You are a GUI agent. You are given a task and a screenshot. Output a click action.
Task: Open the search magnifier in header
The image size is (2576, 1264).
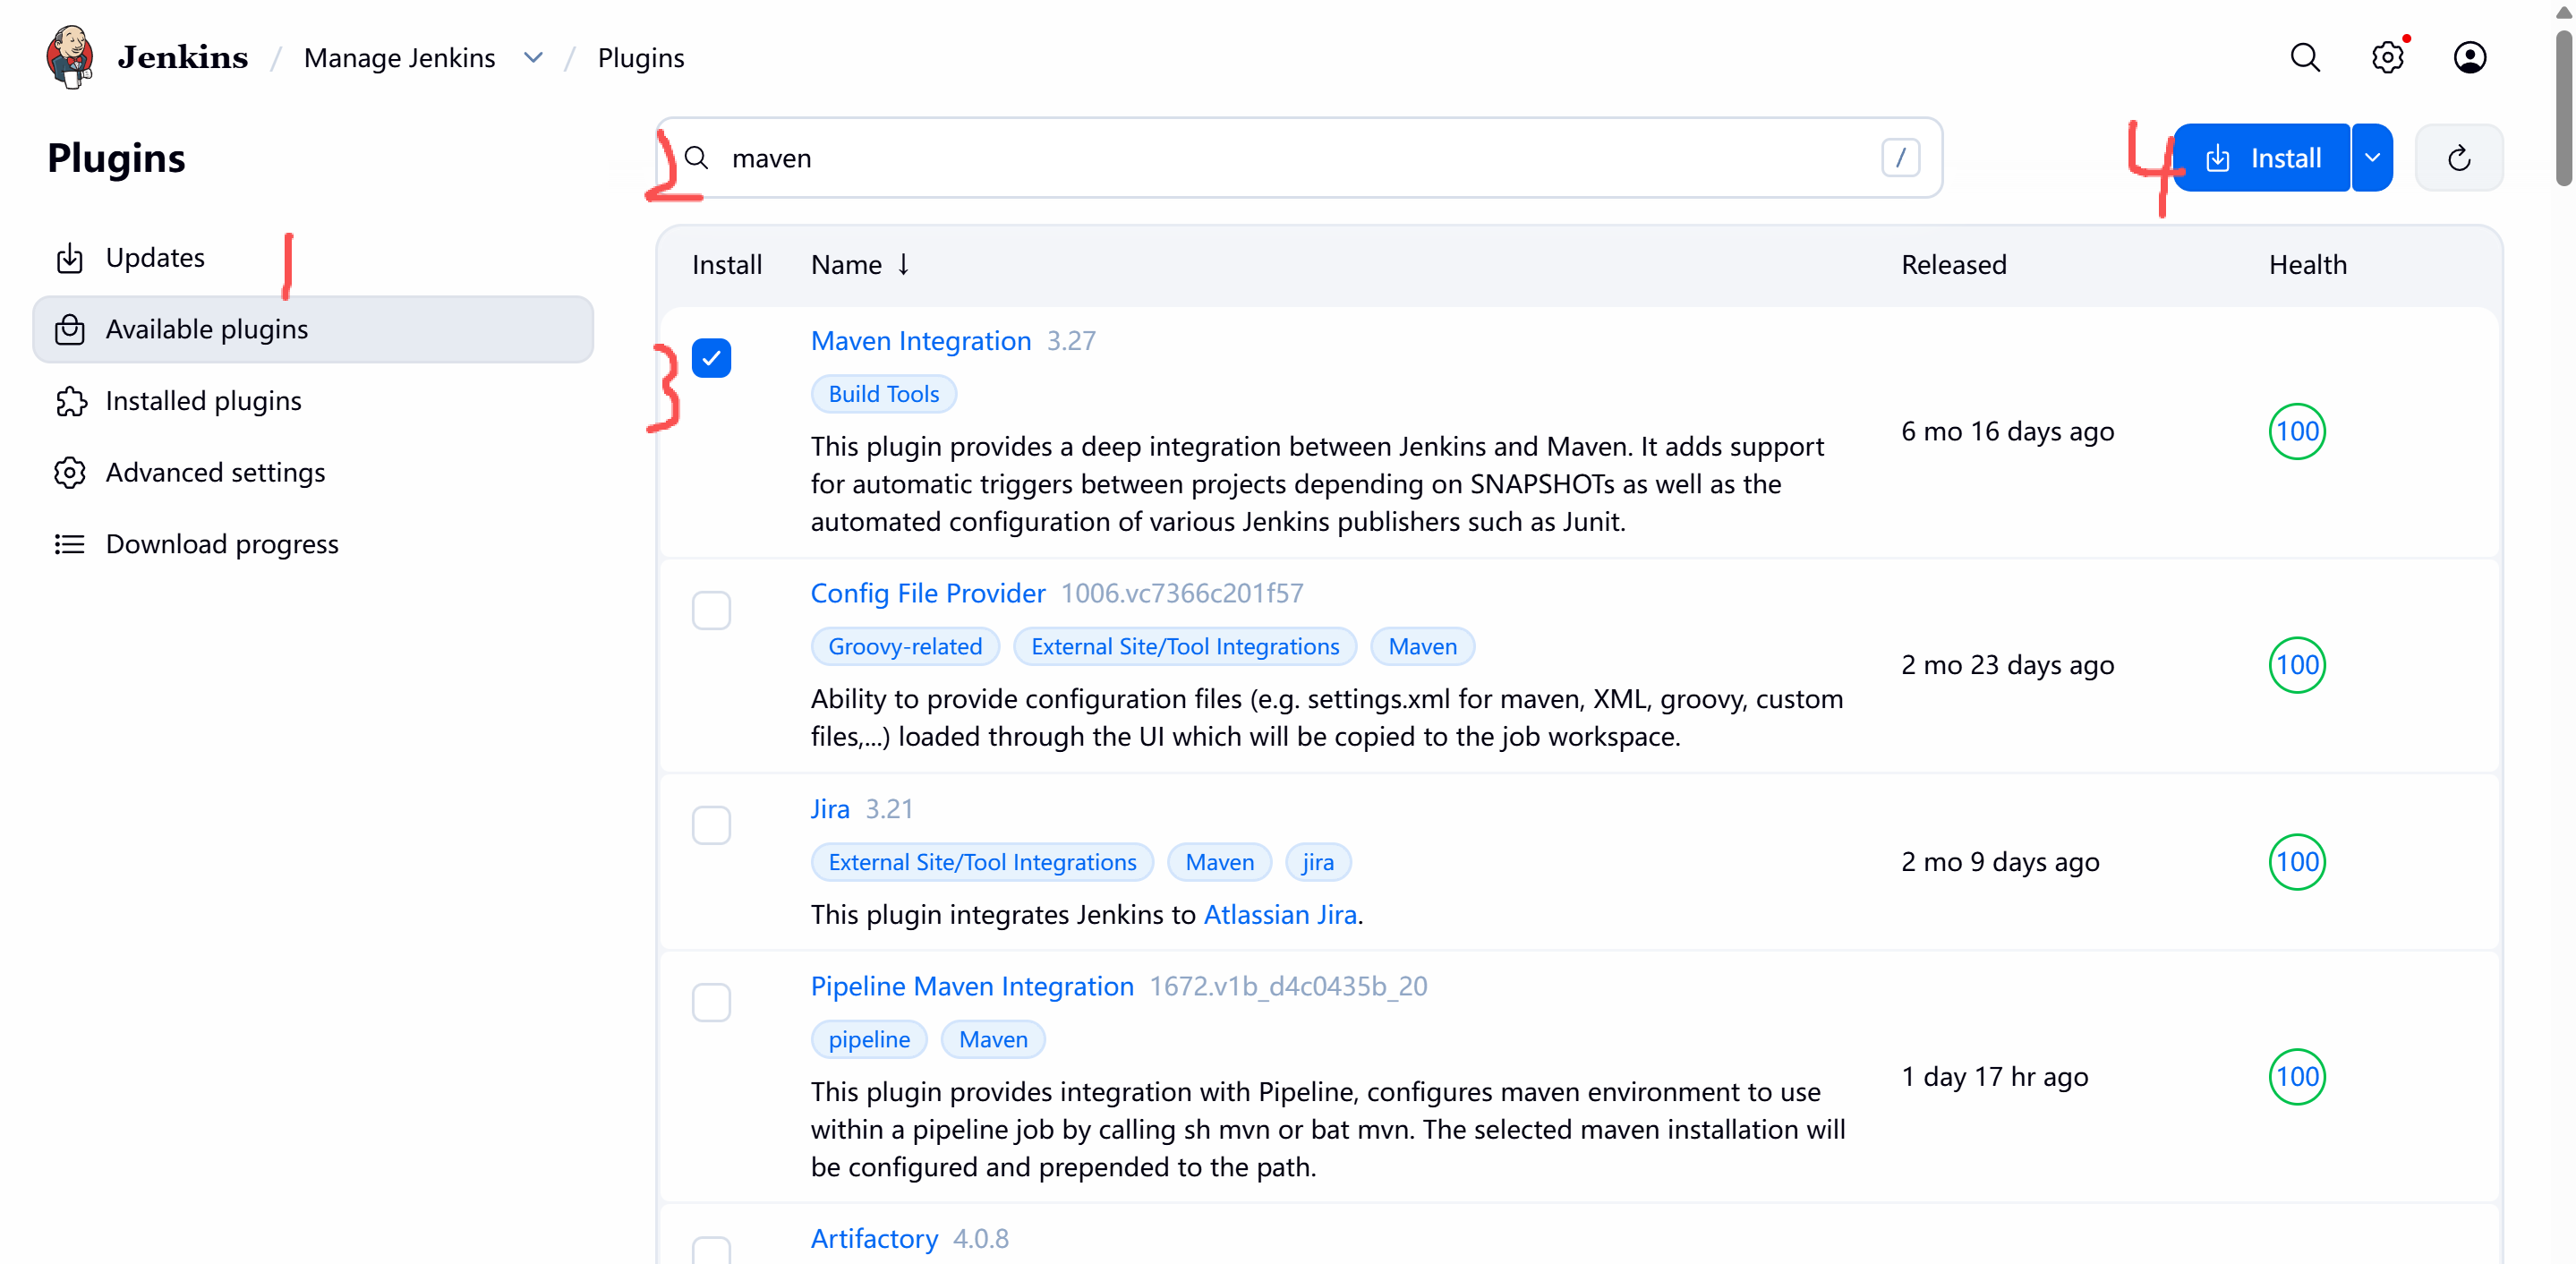coord(2304,57)
